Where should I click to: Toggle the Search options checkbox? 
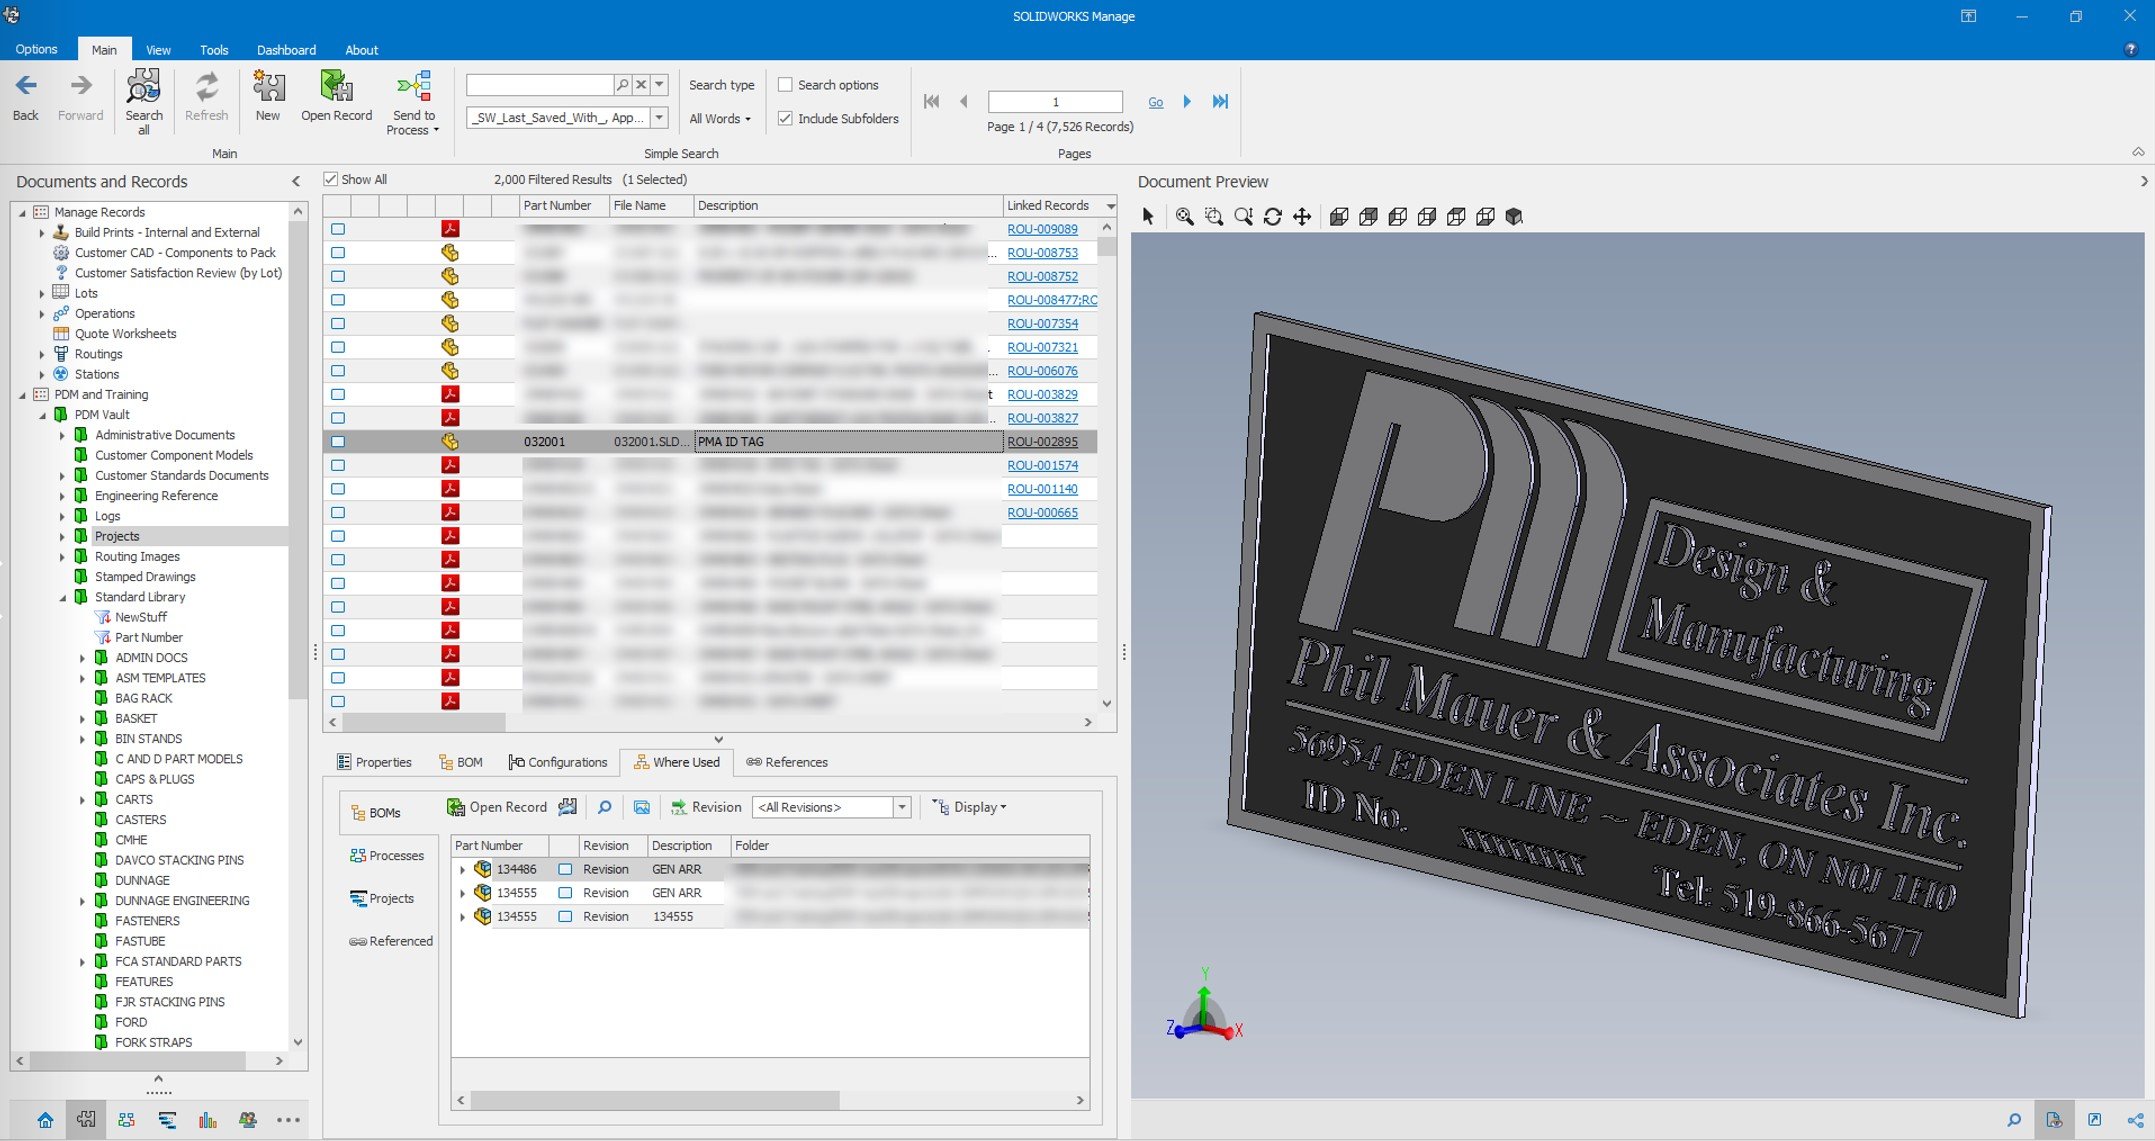pos(785,85)
